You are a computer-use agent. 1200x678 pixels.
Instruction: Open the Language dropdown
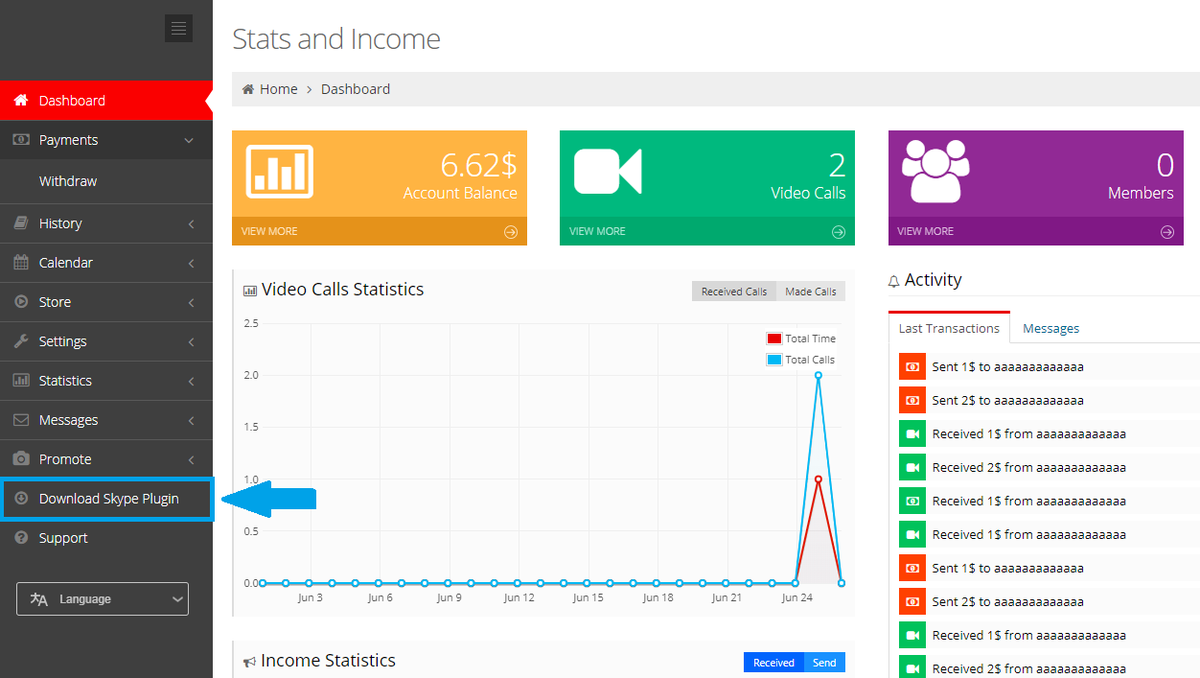tap(102, 599)
